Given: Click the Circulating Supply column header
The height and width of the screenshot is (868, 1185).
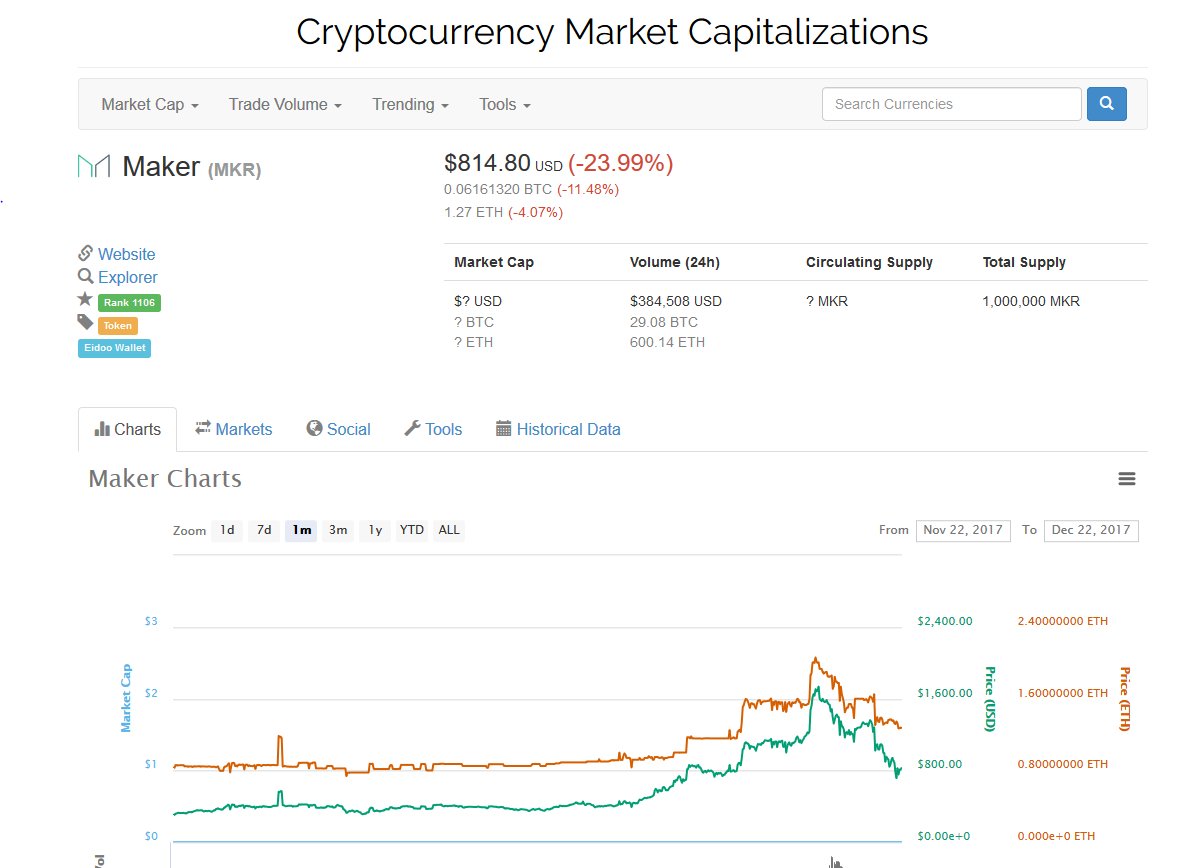Looking at the screenshot, I should (869, 262).
